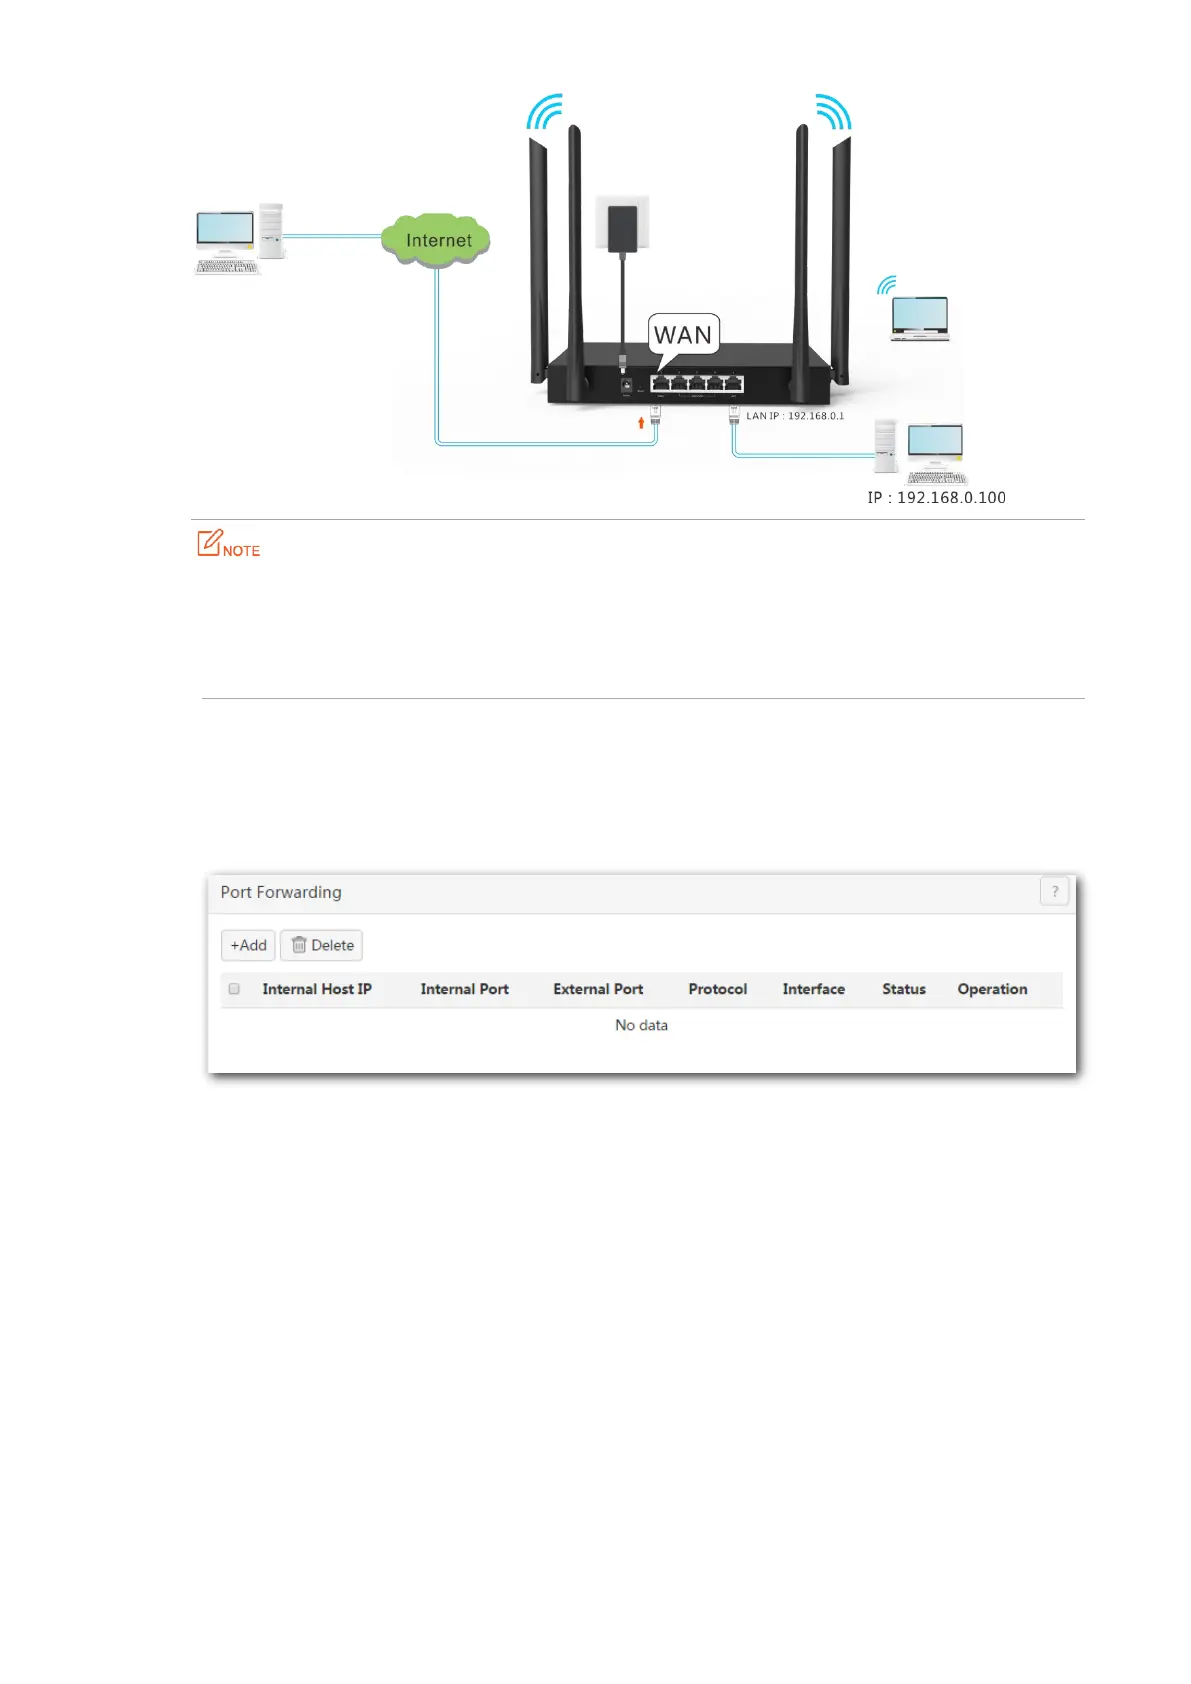Click the +Add button in Port Forwarding
Viewport: 1191px width, 1684px height.
(x=248, y=945)
